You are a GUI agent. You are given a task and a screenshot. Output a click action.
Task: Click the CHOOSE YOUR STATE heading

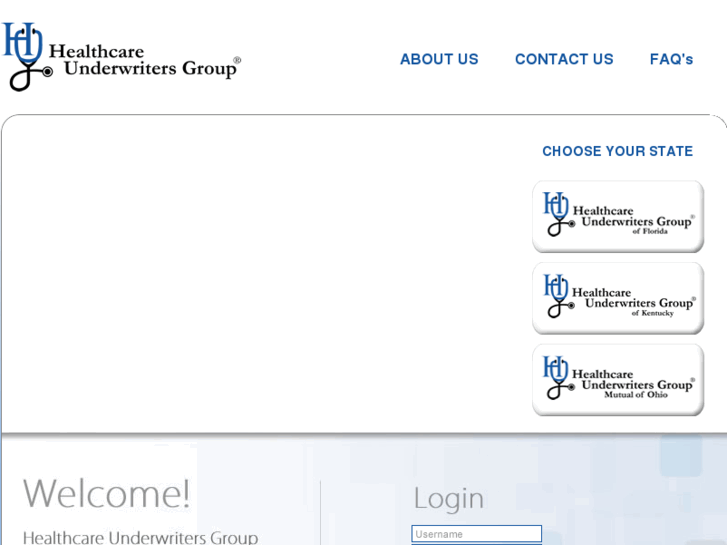pyautogui.click(x=618, y=151)
